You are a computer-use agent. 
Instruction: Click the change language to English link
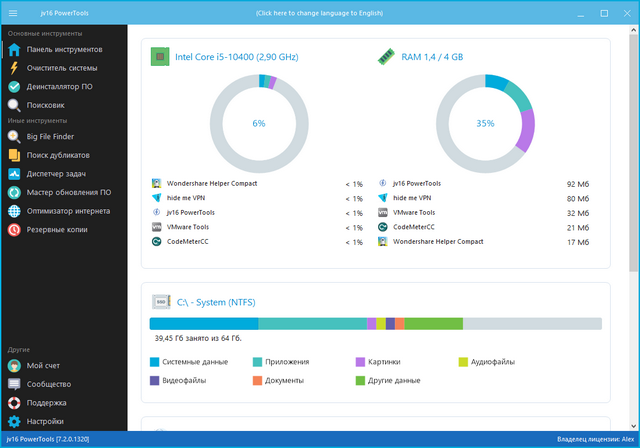point(320,13)
